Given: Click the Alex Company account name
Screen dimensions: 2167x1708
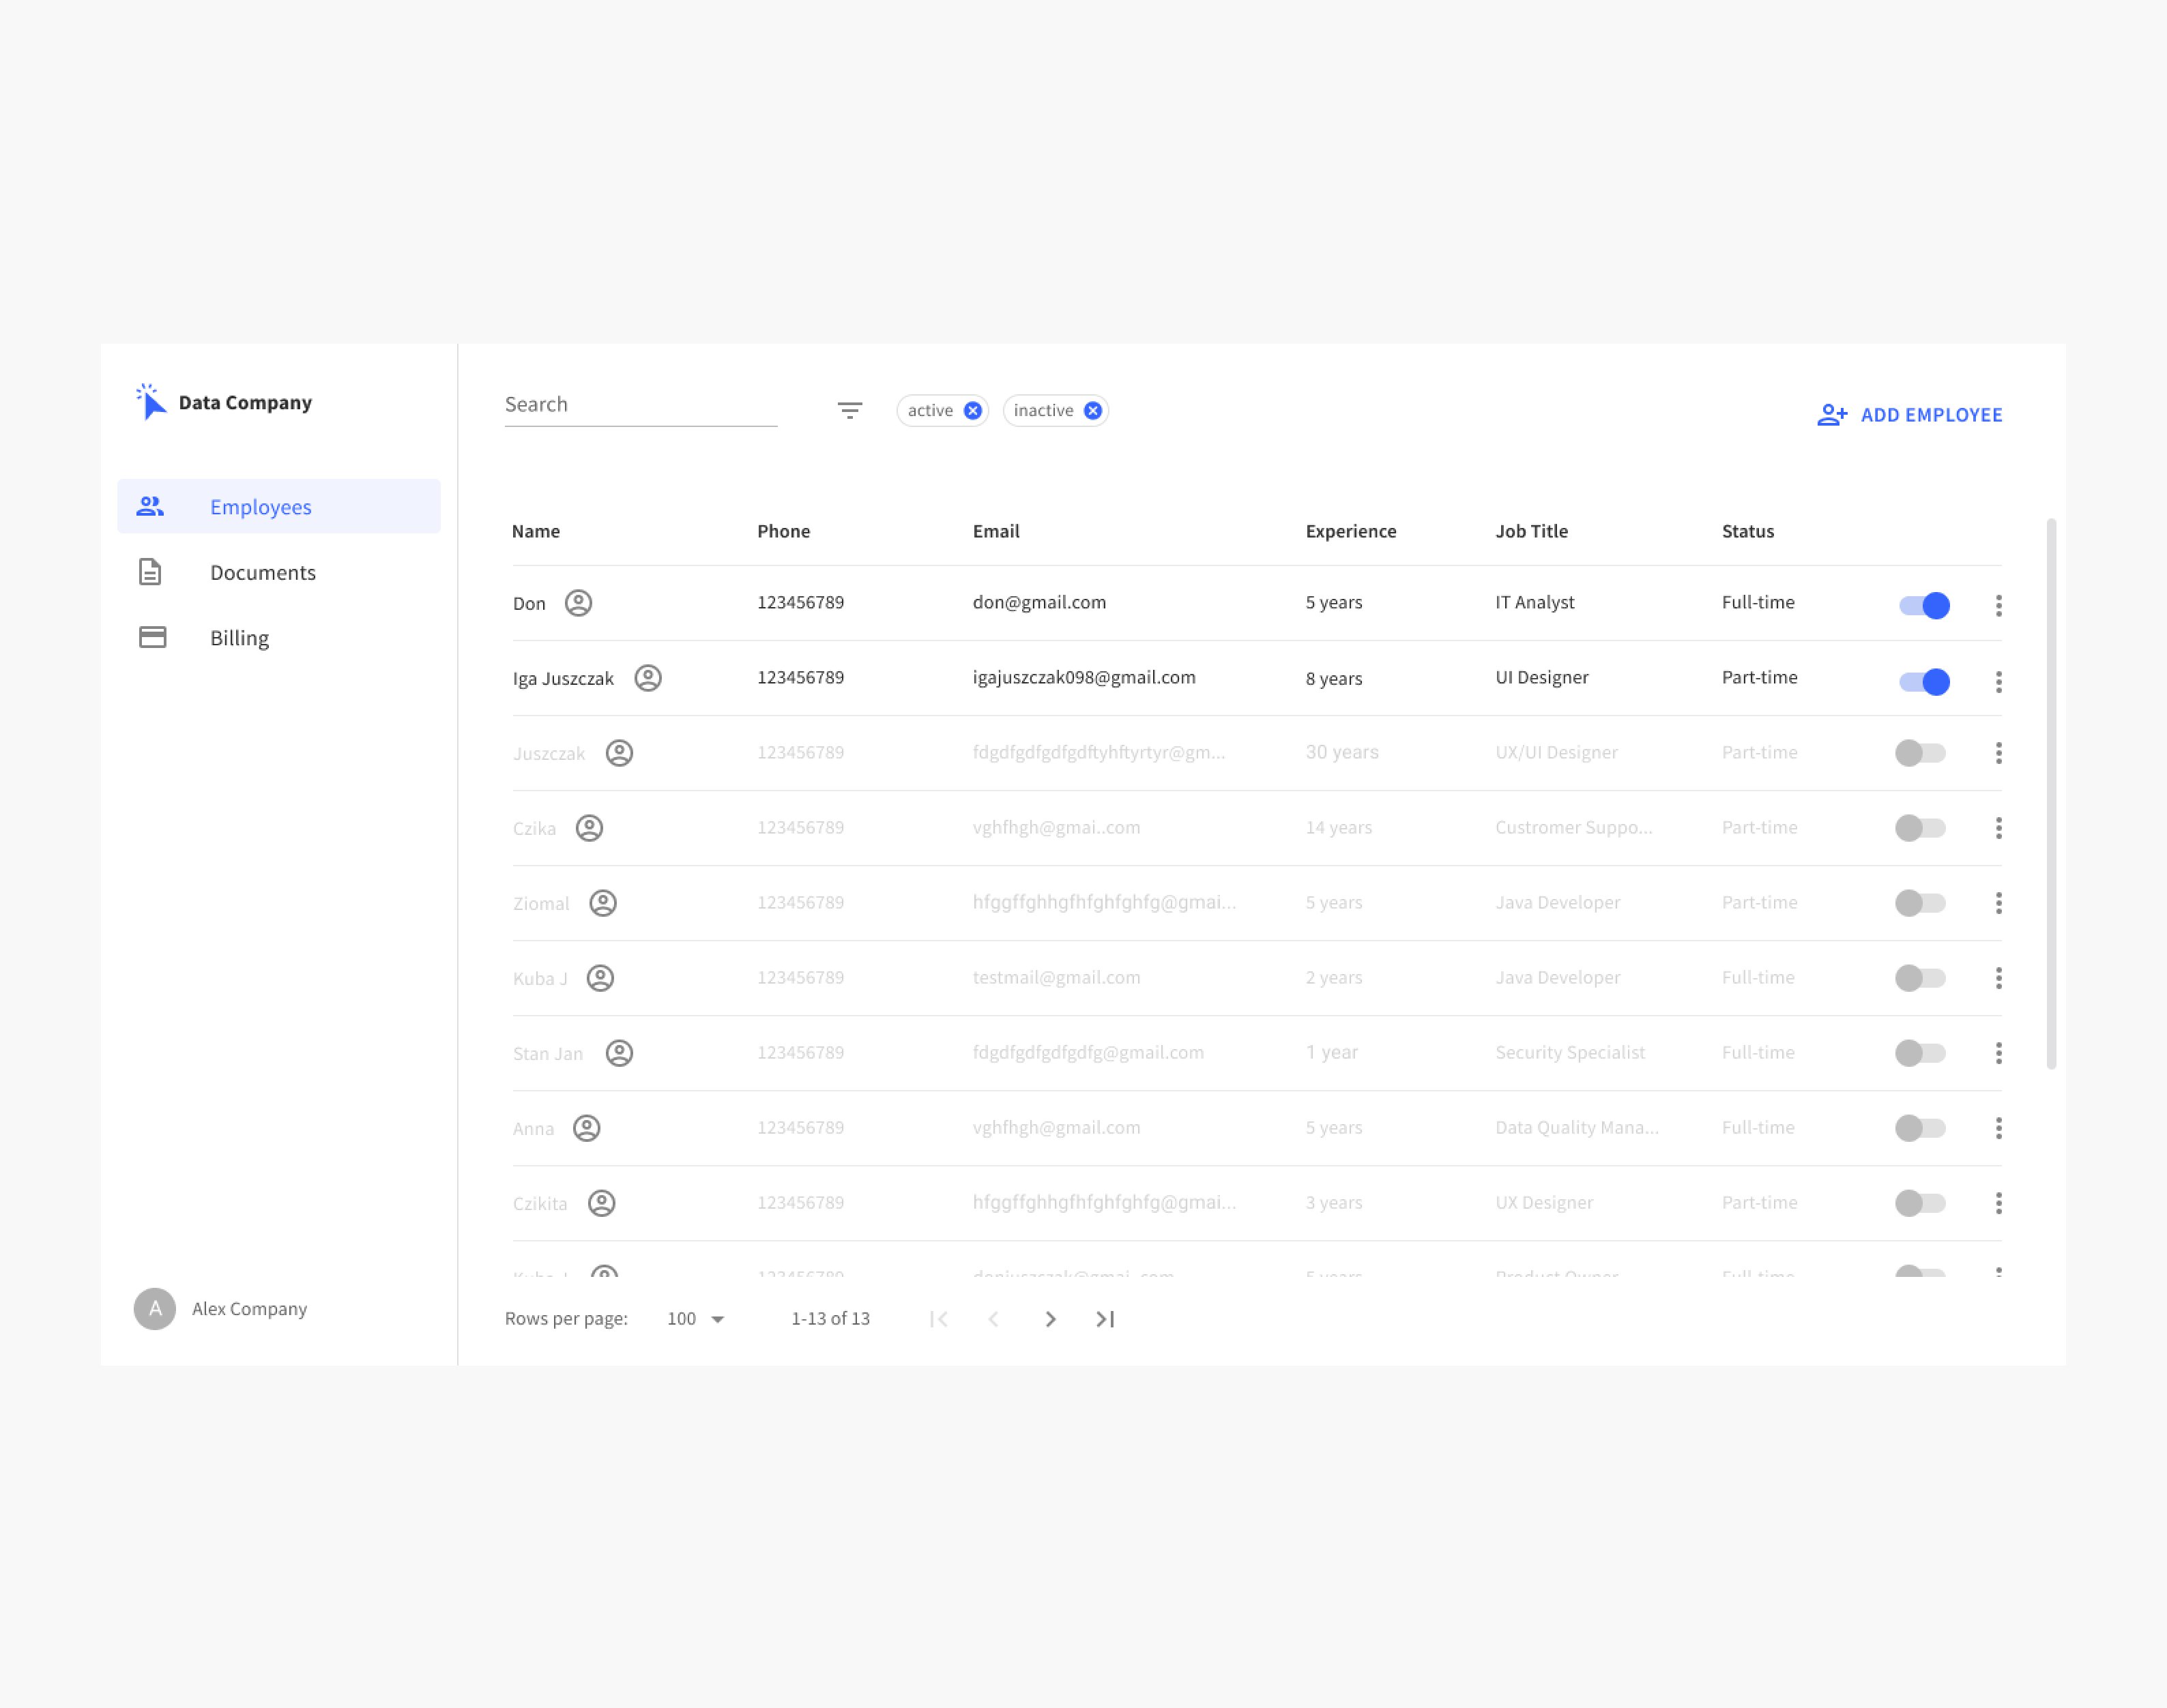Looking at the screenshot, I should point(249,1308).
